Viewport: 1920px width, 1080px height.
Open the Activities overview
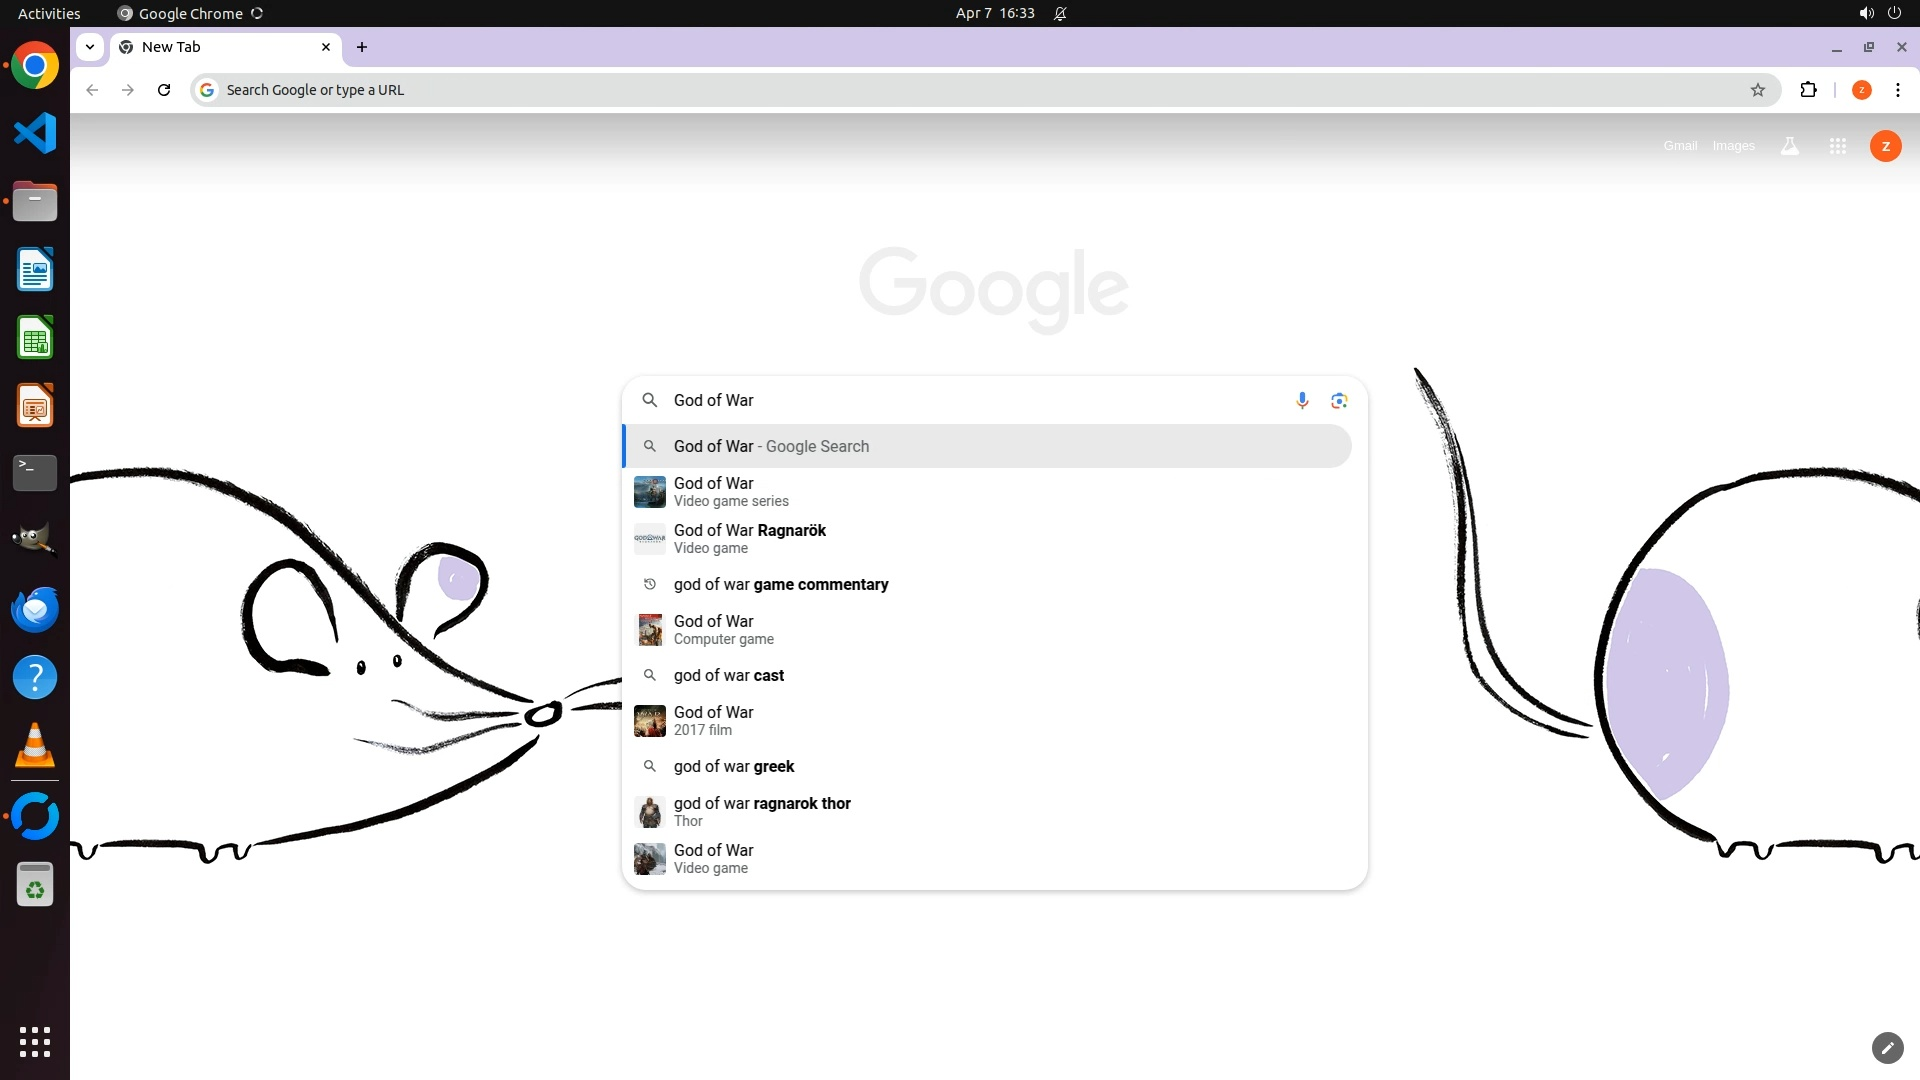pos(49,13)
